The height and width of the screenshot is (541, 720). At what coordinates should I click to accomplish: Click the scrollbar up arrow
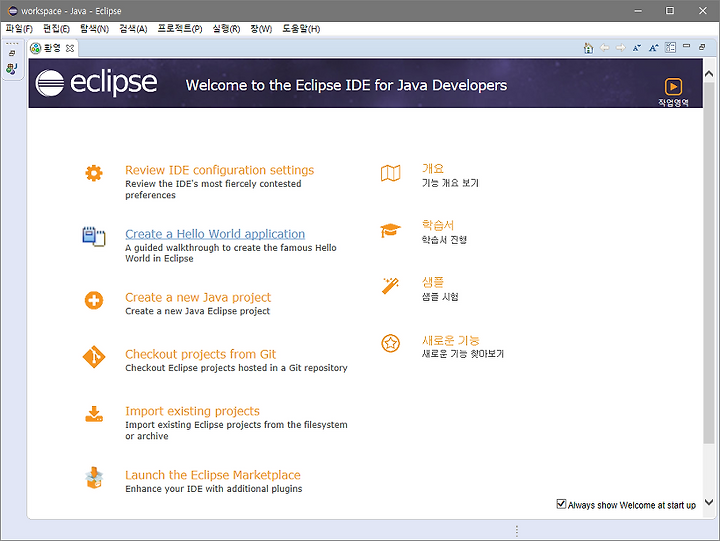click(709, 73)
